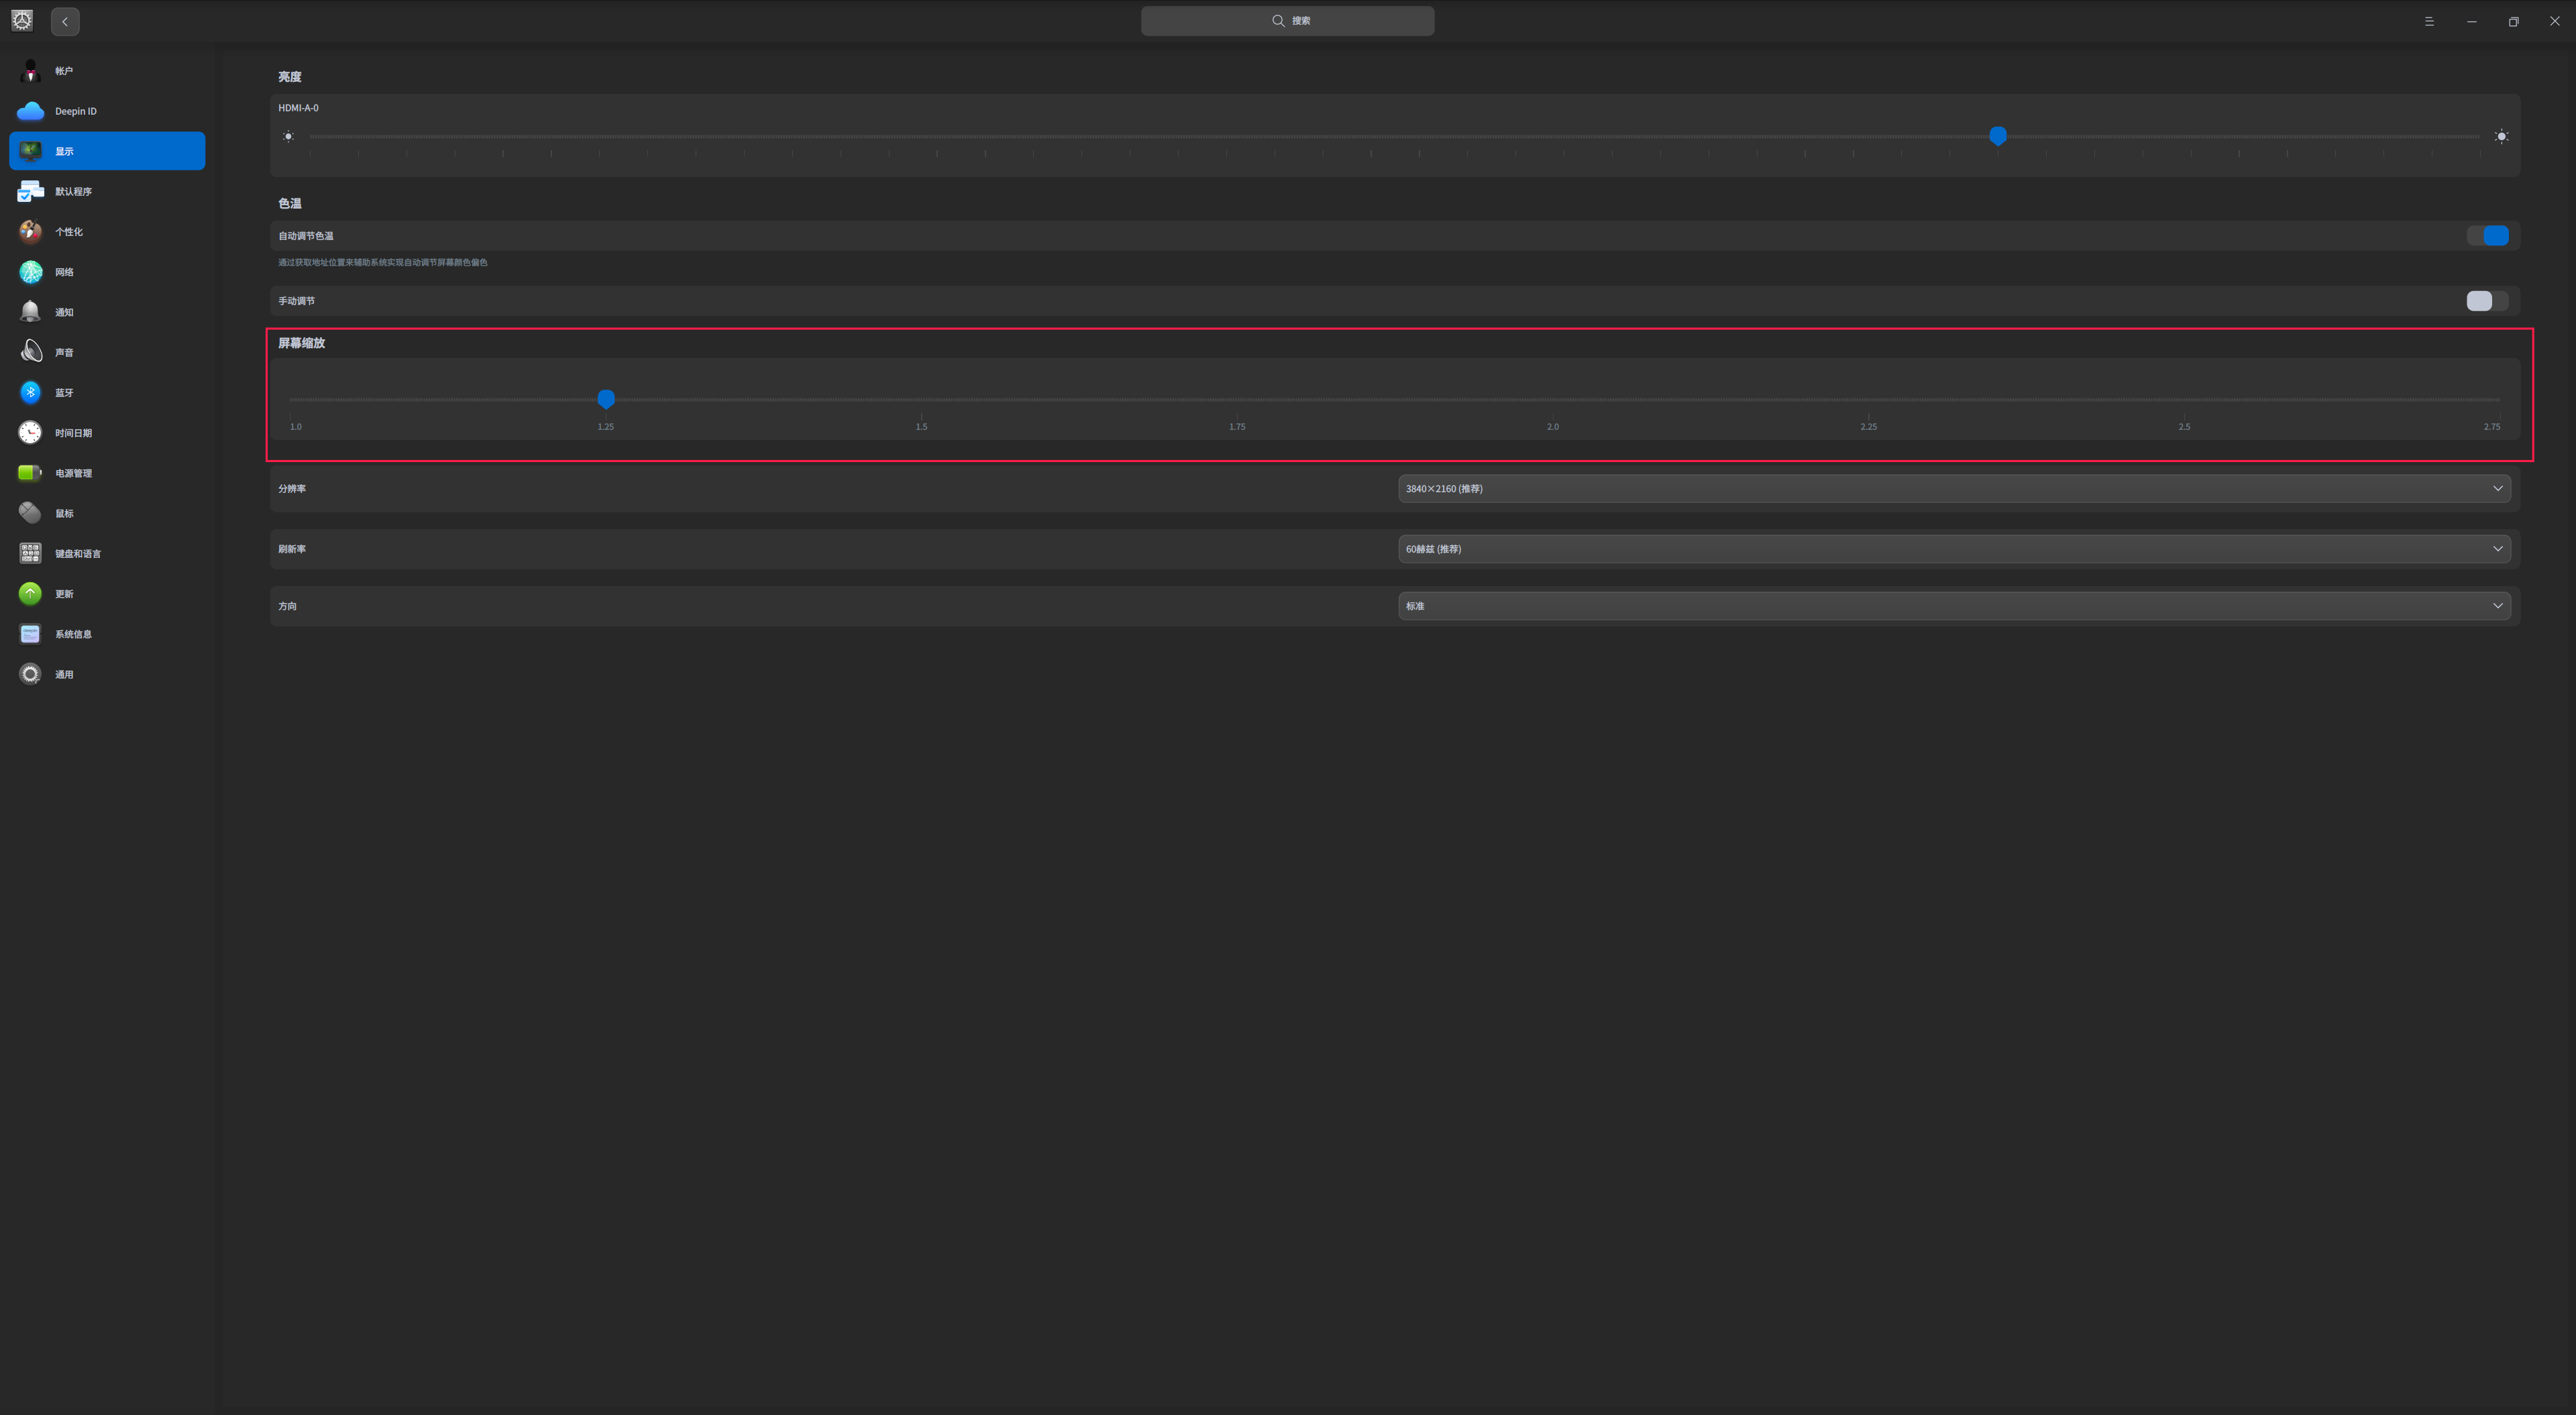Image resolution: width=2576 pixels, height=1415 pixels.
Task: Expand the 刷新率 refresh rate dropdown
Action: pos(1953,549)
